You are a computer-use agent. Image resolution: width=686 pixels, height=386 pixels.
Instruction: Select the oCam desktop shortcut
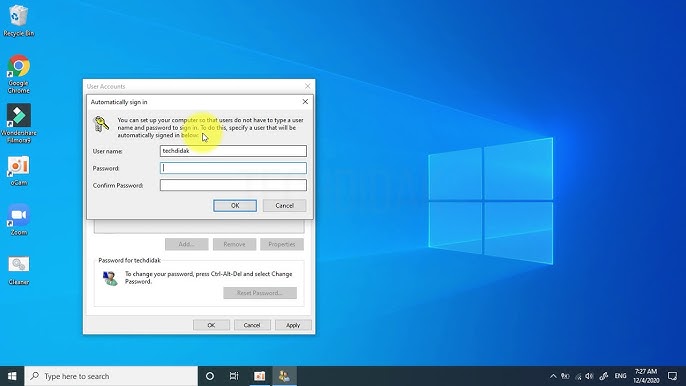click(x=18, y=171)
